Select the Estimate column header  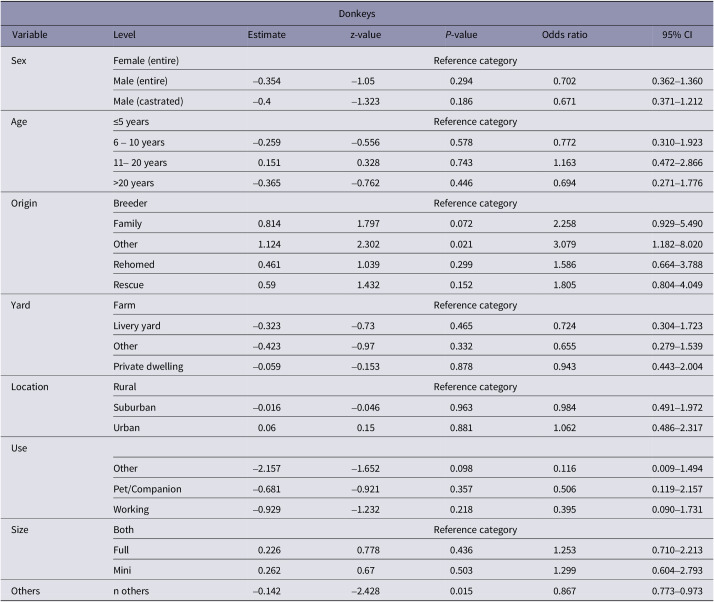point(266,35)
